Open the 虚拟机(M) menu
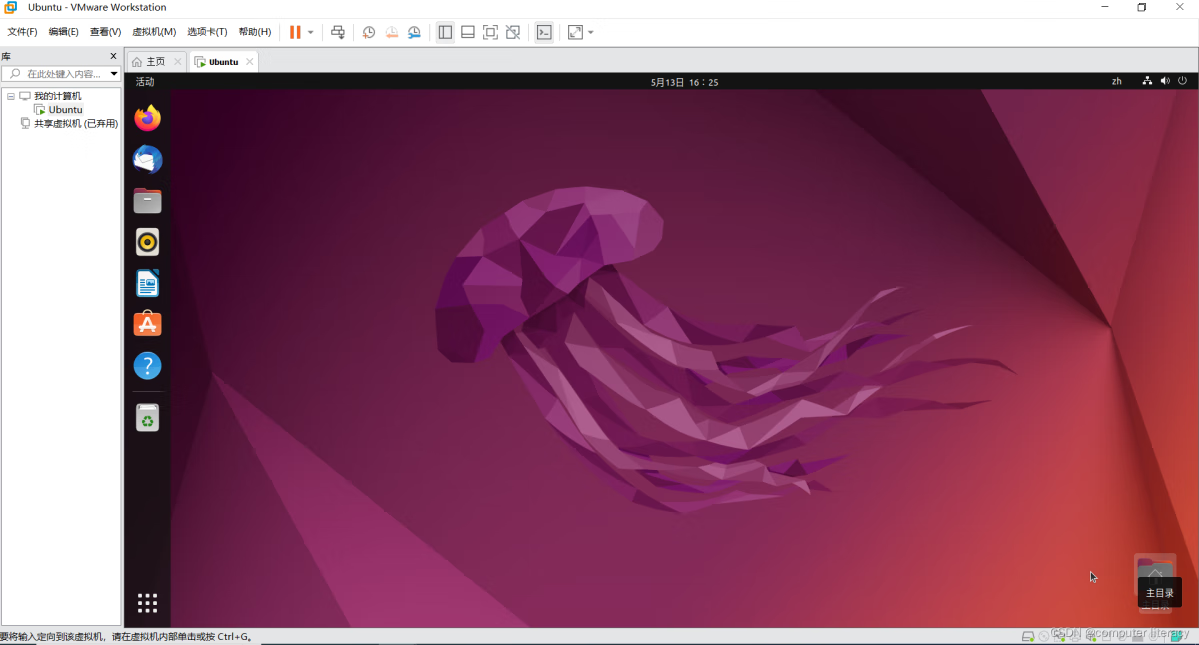 click(x=154, y=32)
